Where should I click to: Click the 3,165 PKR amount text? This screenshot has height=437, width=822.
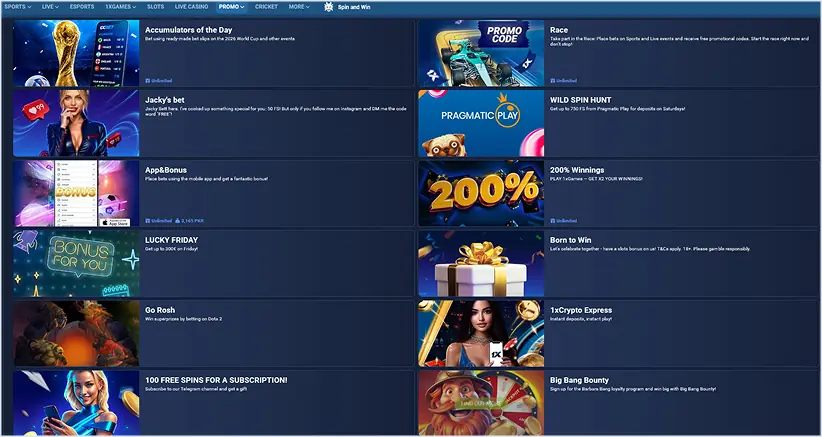[193, 221]
